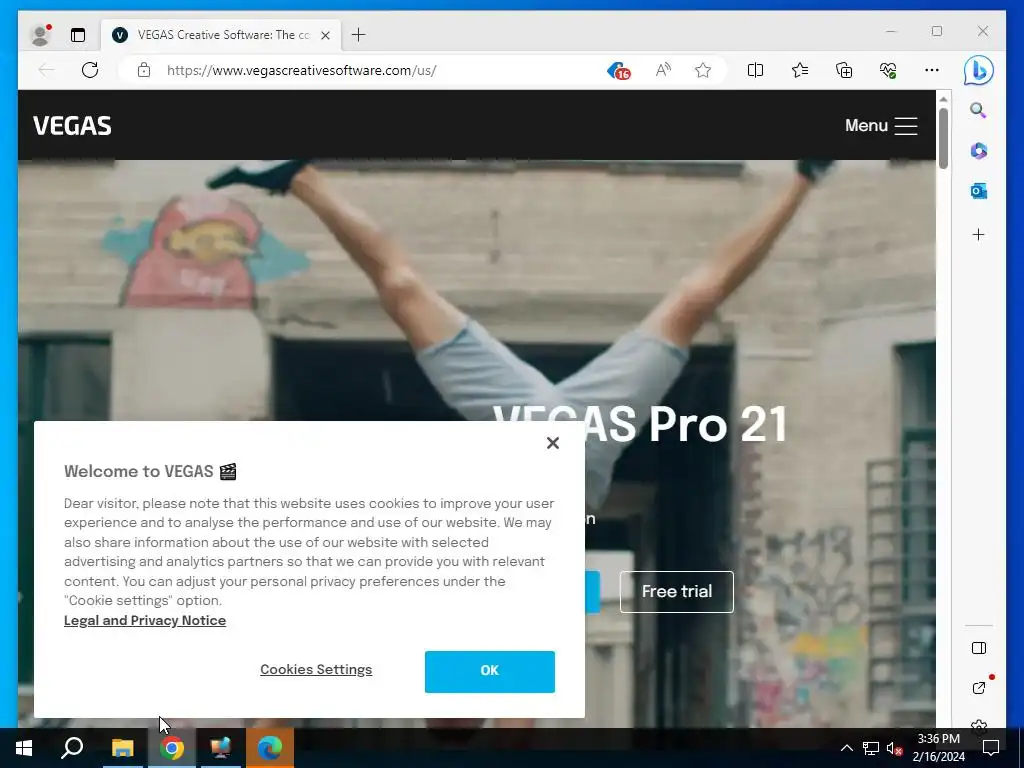Focus the address bar URL
This screenshot has width=1024, height=768.
coord(302,71)
